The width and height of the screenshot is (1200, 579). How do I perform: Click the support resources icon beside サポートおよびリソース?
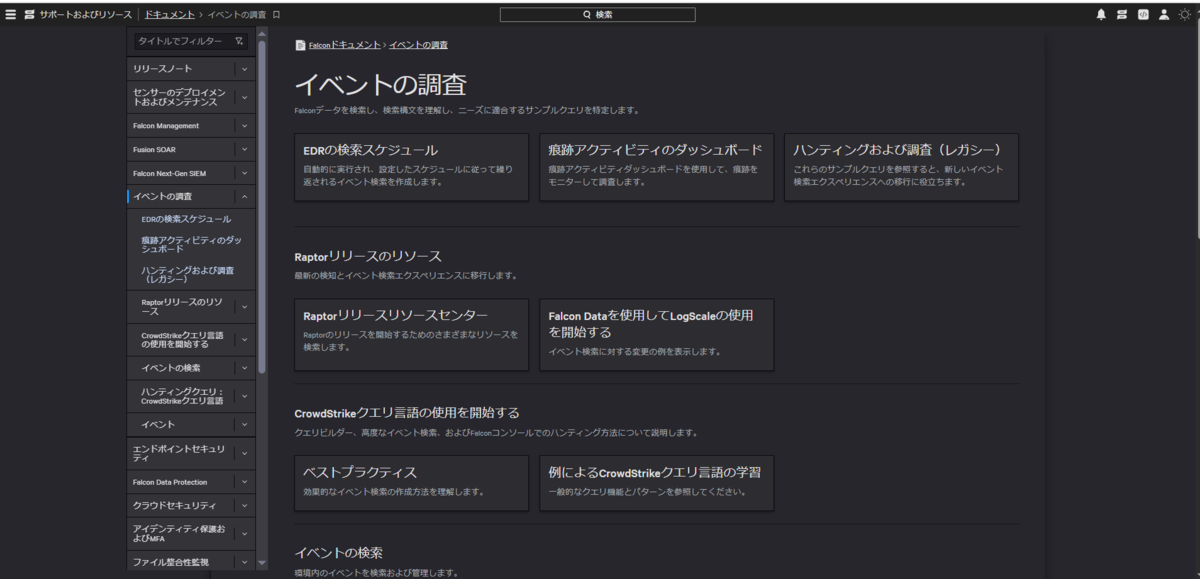click(30, 15)
